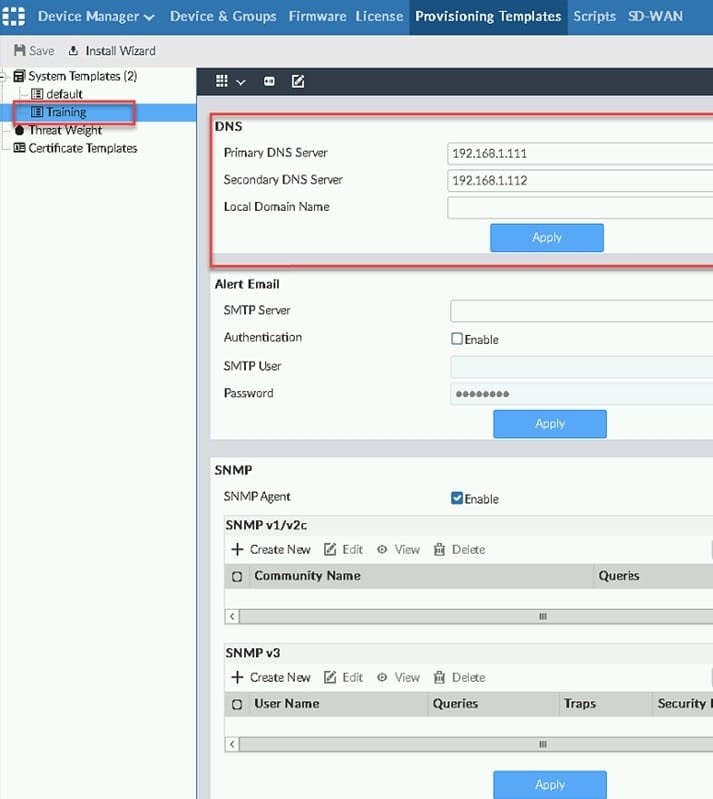Check the User Name select-all checkbox
This screenshot has height=799, width=713.
coord(237,704)
